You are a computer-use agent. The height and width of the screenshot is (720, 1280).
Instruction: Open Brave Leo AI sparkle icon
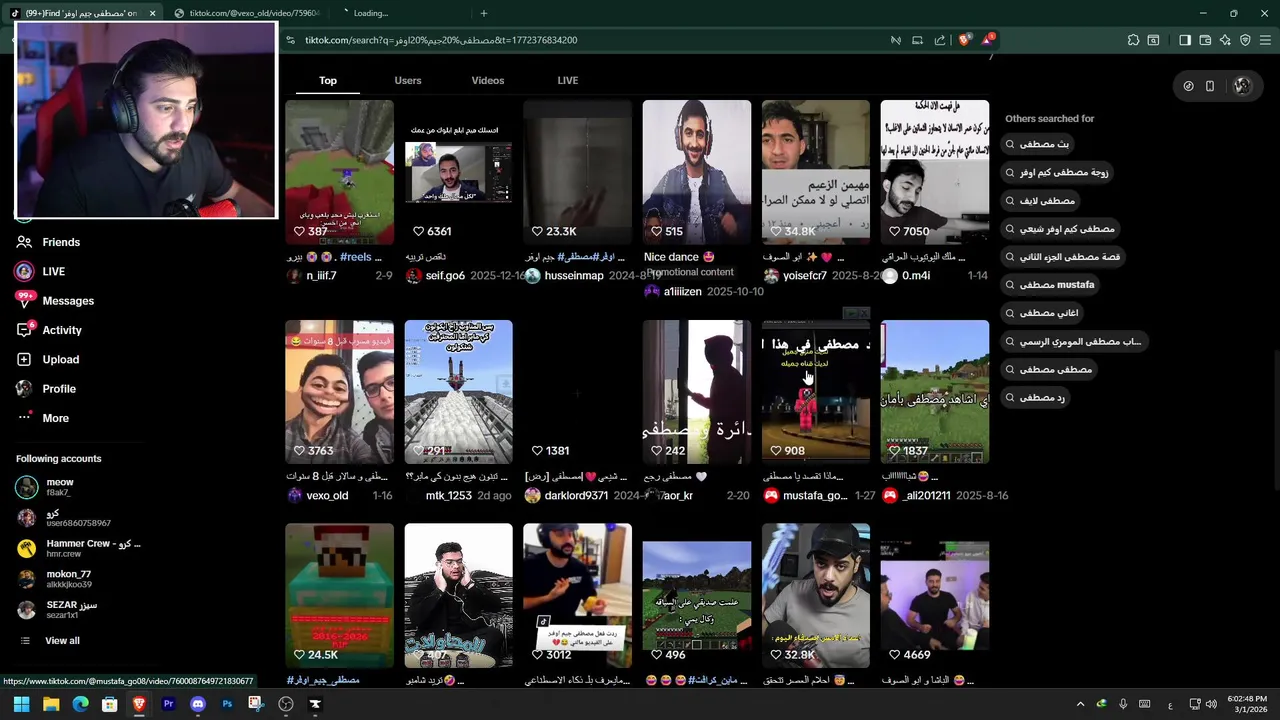(x=1225, y=40)
